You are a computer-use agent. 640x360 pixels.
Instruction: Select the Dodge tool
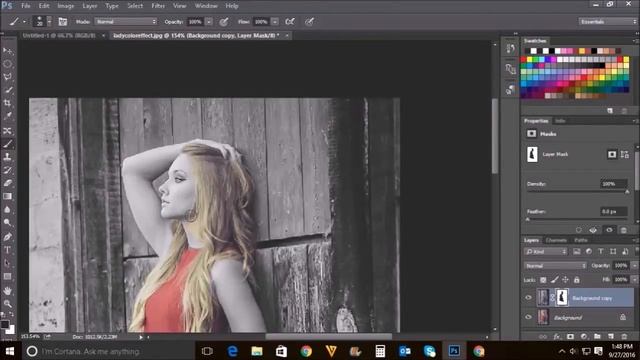7,222
